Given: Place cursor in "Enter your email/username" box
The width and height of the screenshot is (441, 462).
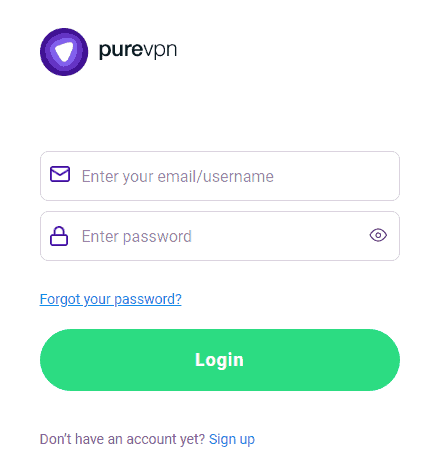Looking at the screenshot, I should pyautogui.click(x=220, y=176).
